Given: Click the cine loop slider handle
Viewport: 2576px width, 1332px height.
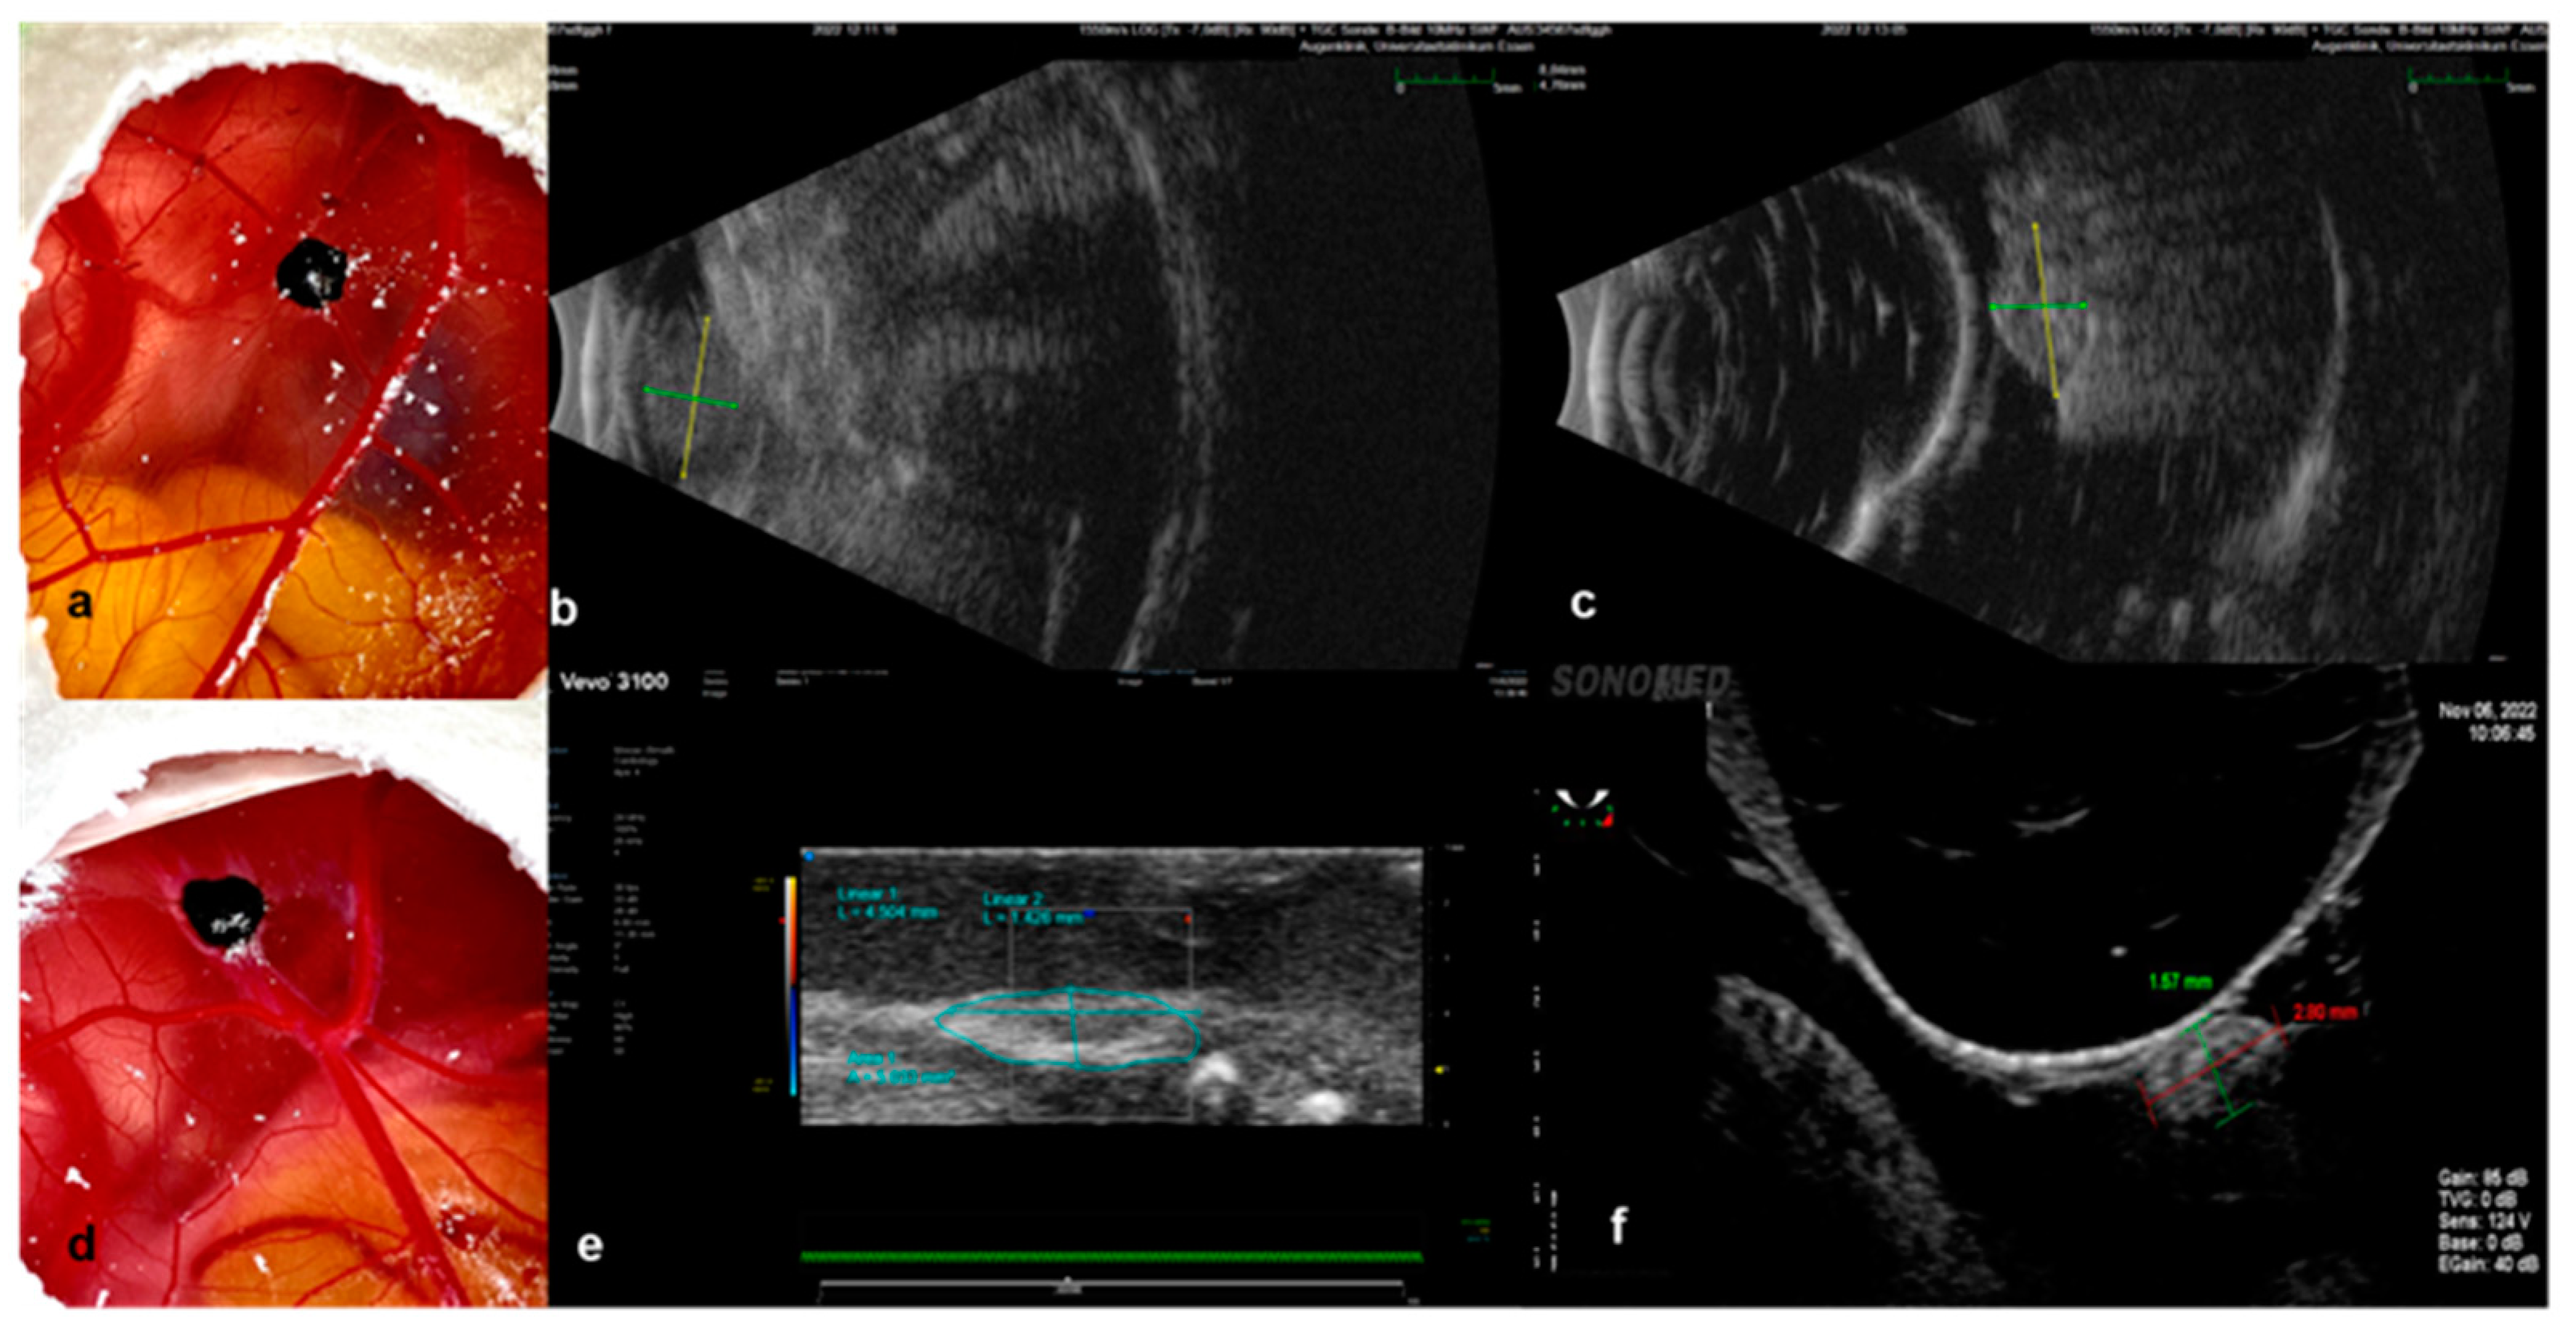Looking at the screenshot, I should (1068, 1282).
